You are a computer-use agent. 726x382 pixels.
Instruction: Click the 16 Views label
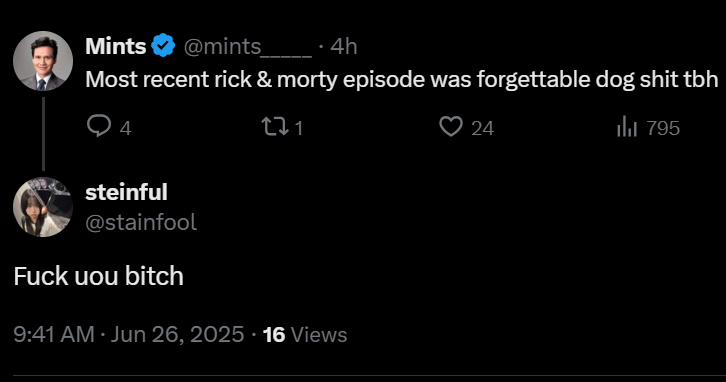tap(305, 335)
